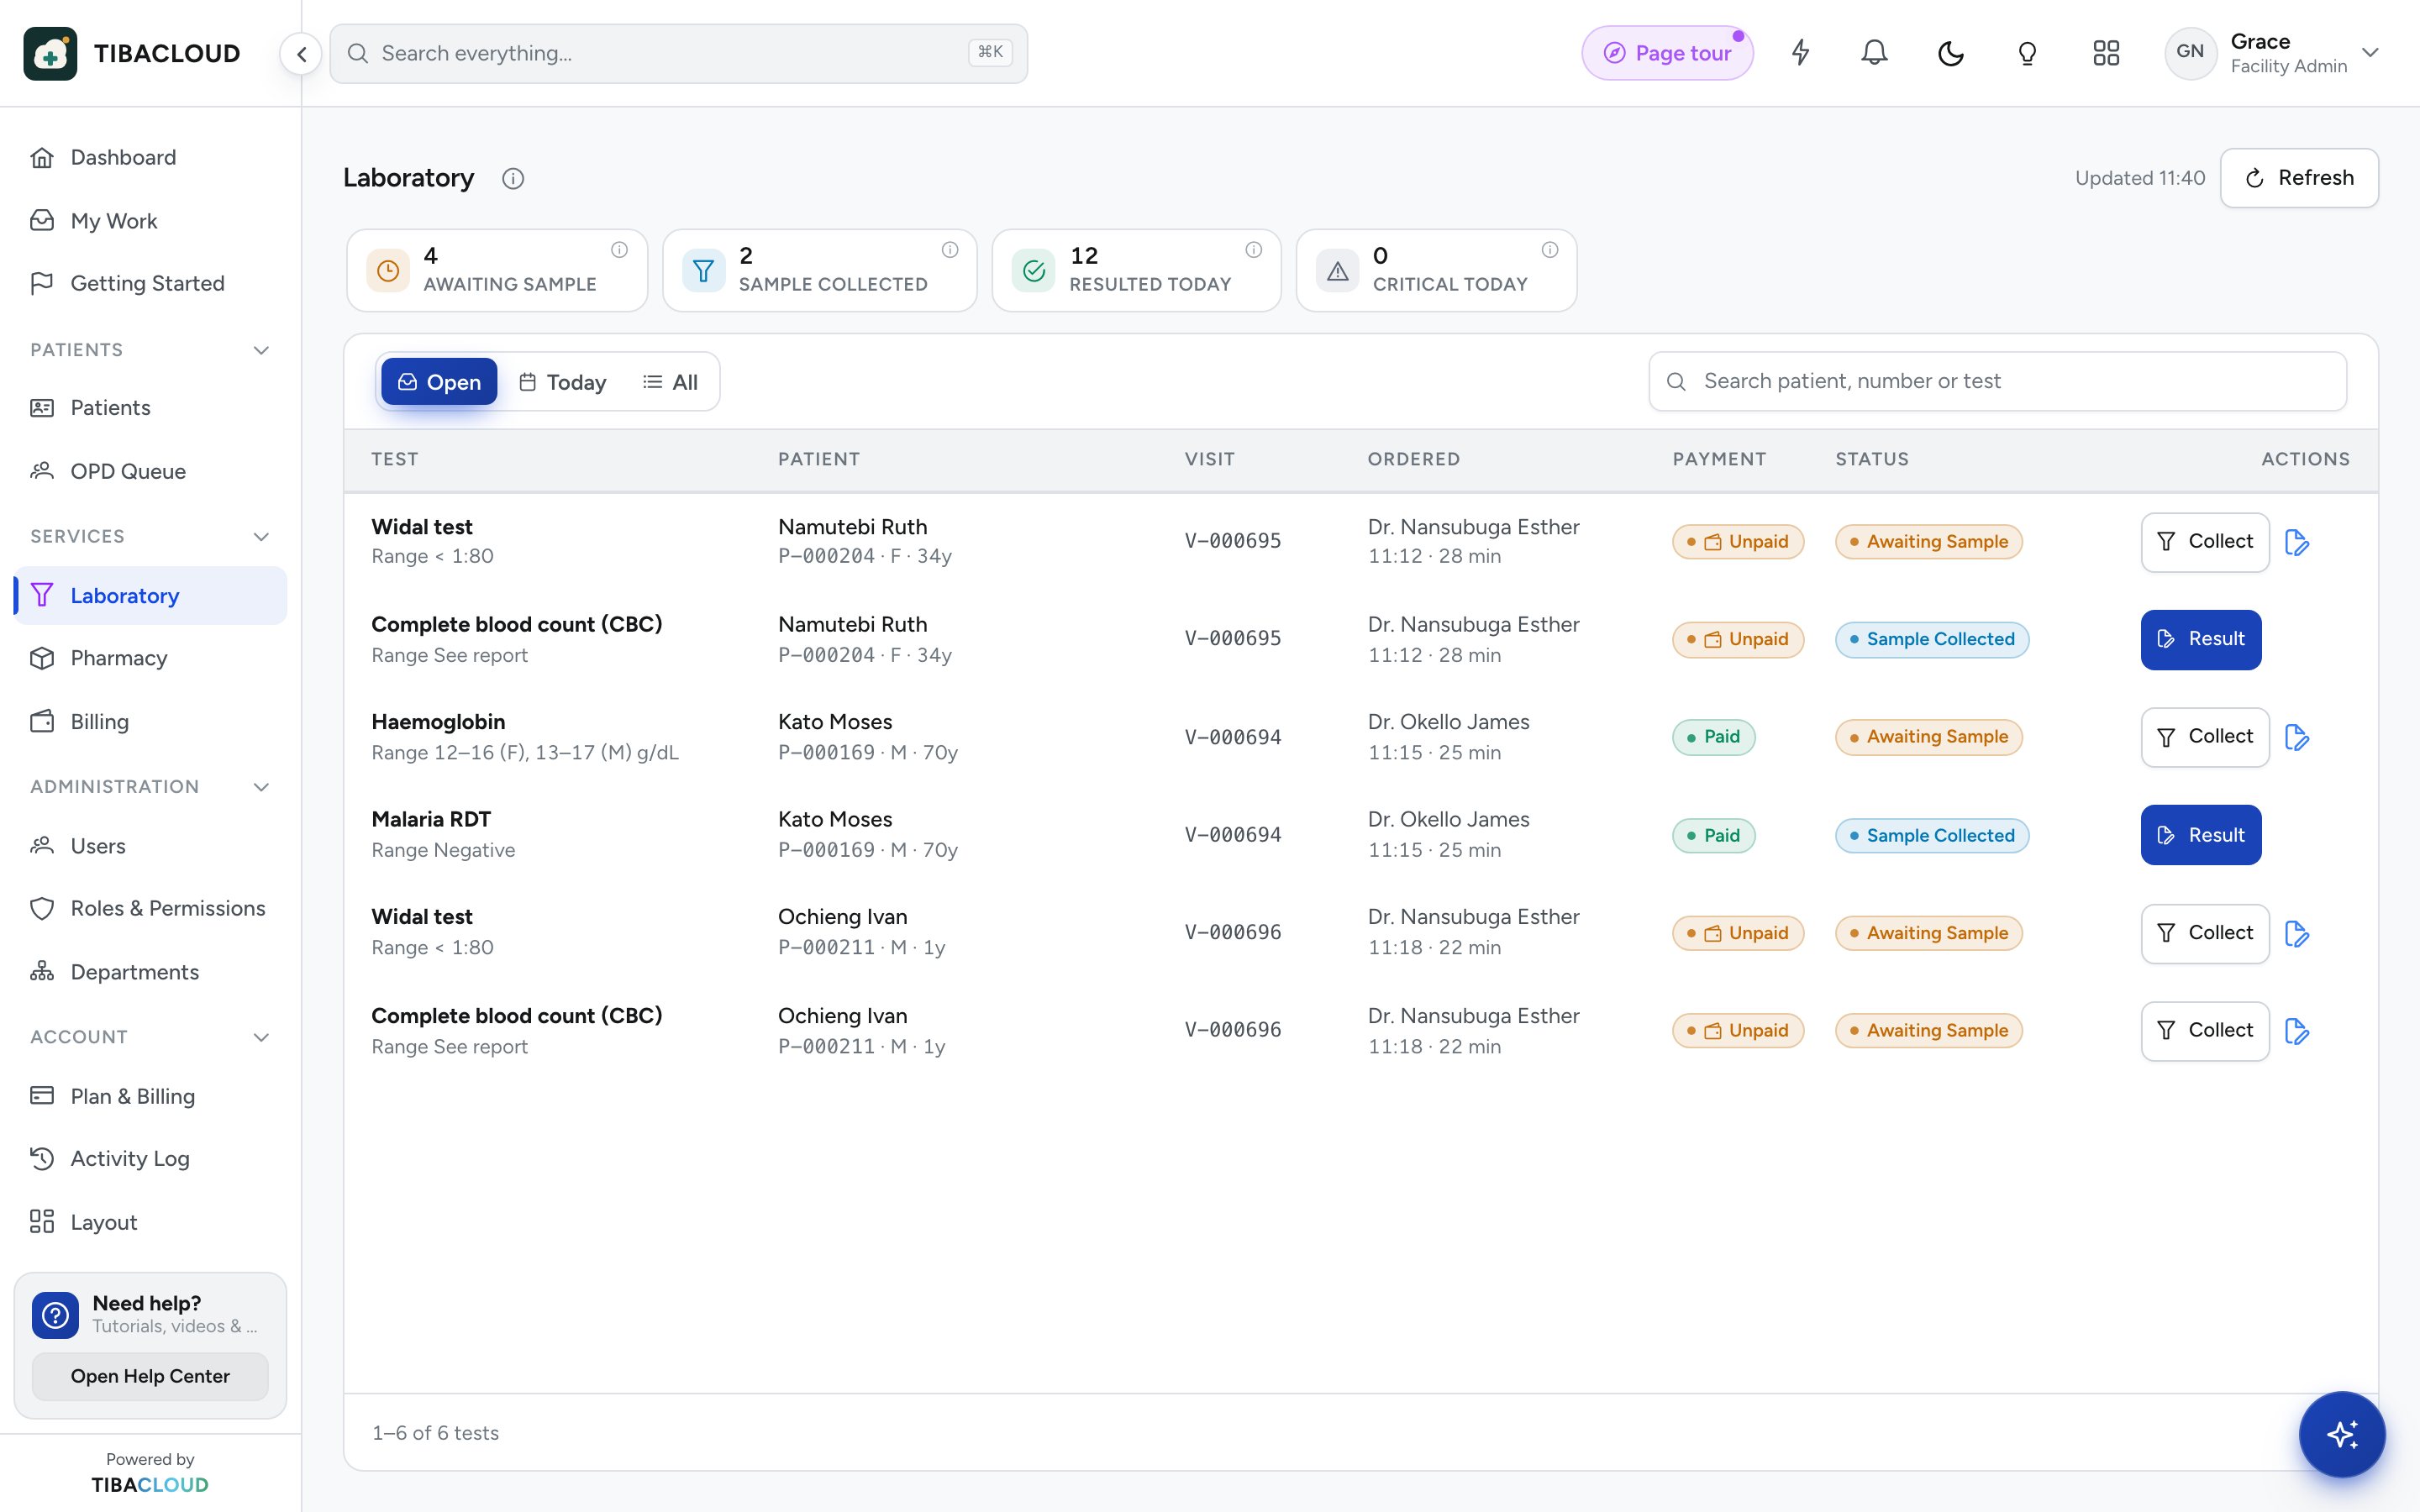Click edit-result icon in Haemoglobin row
The height and width of the screenshot is (1512, 2420).
pos(2297,738)
